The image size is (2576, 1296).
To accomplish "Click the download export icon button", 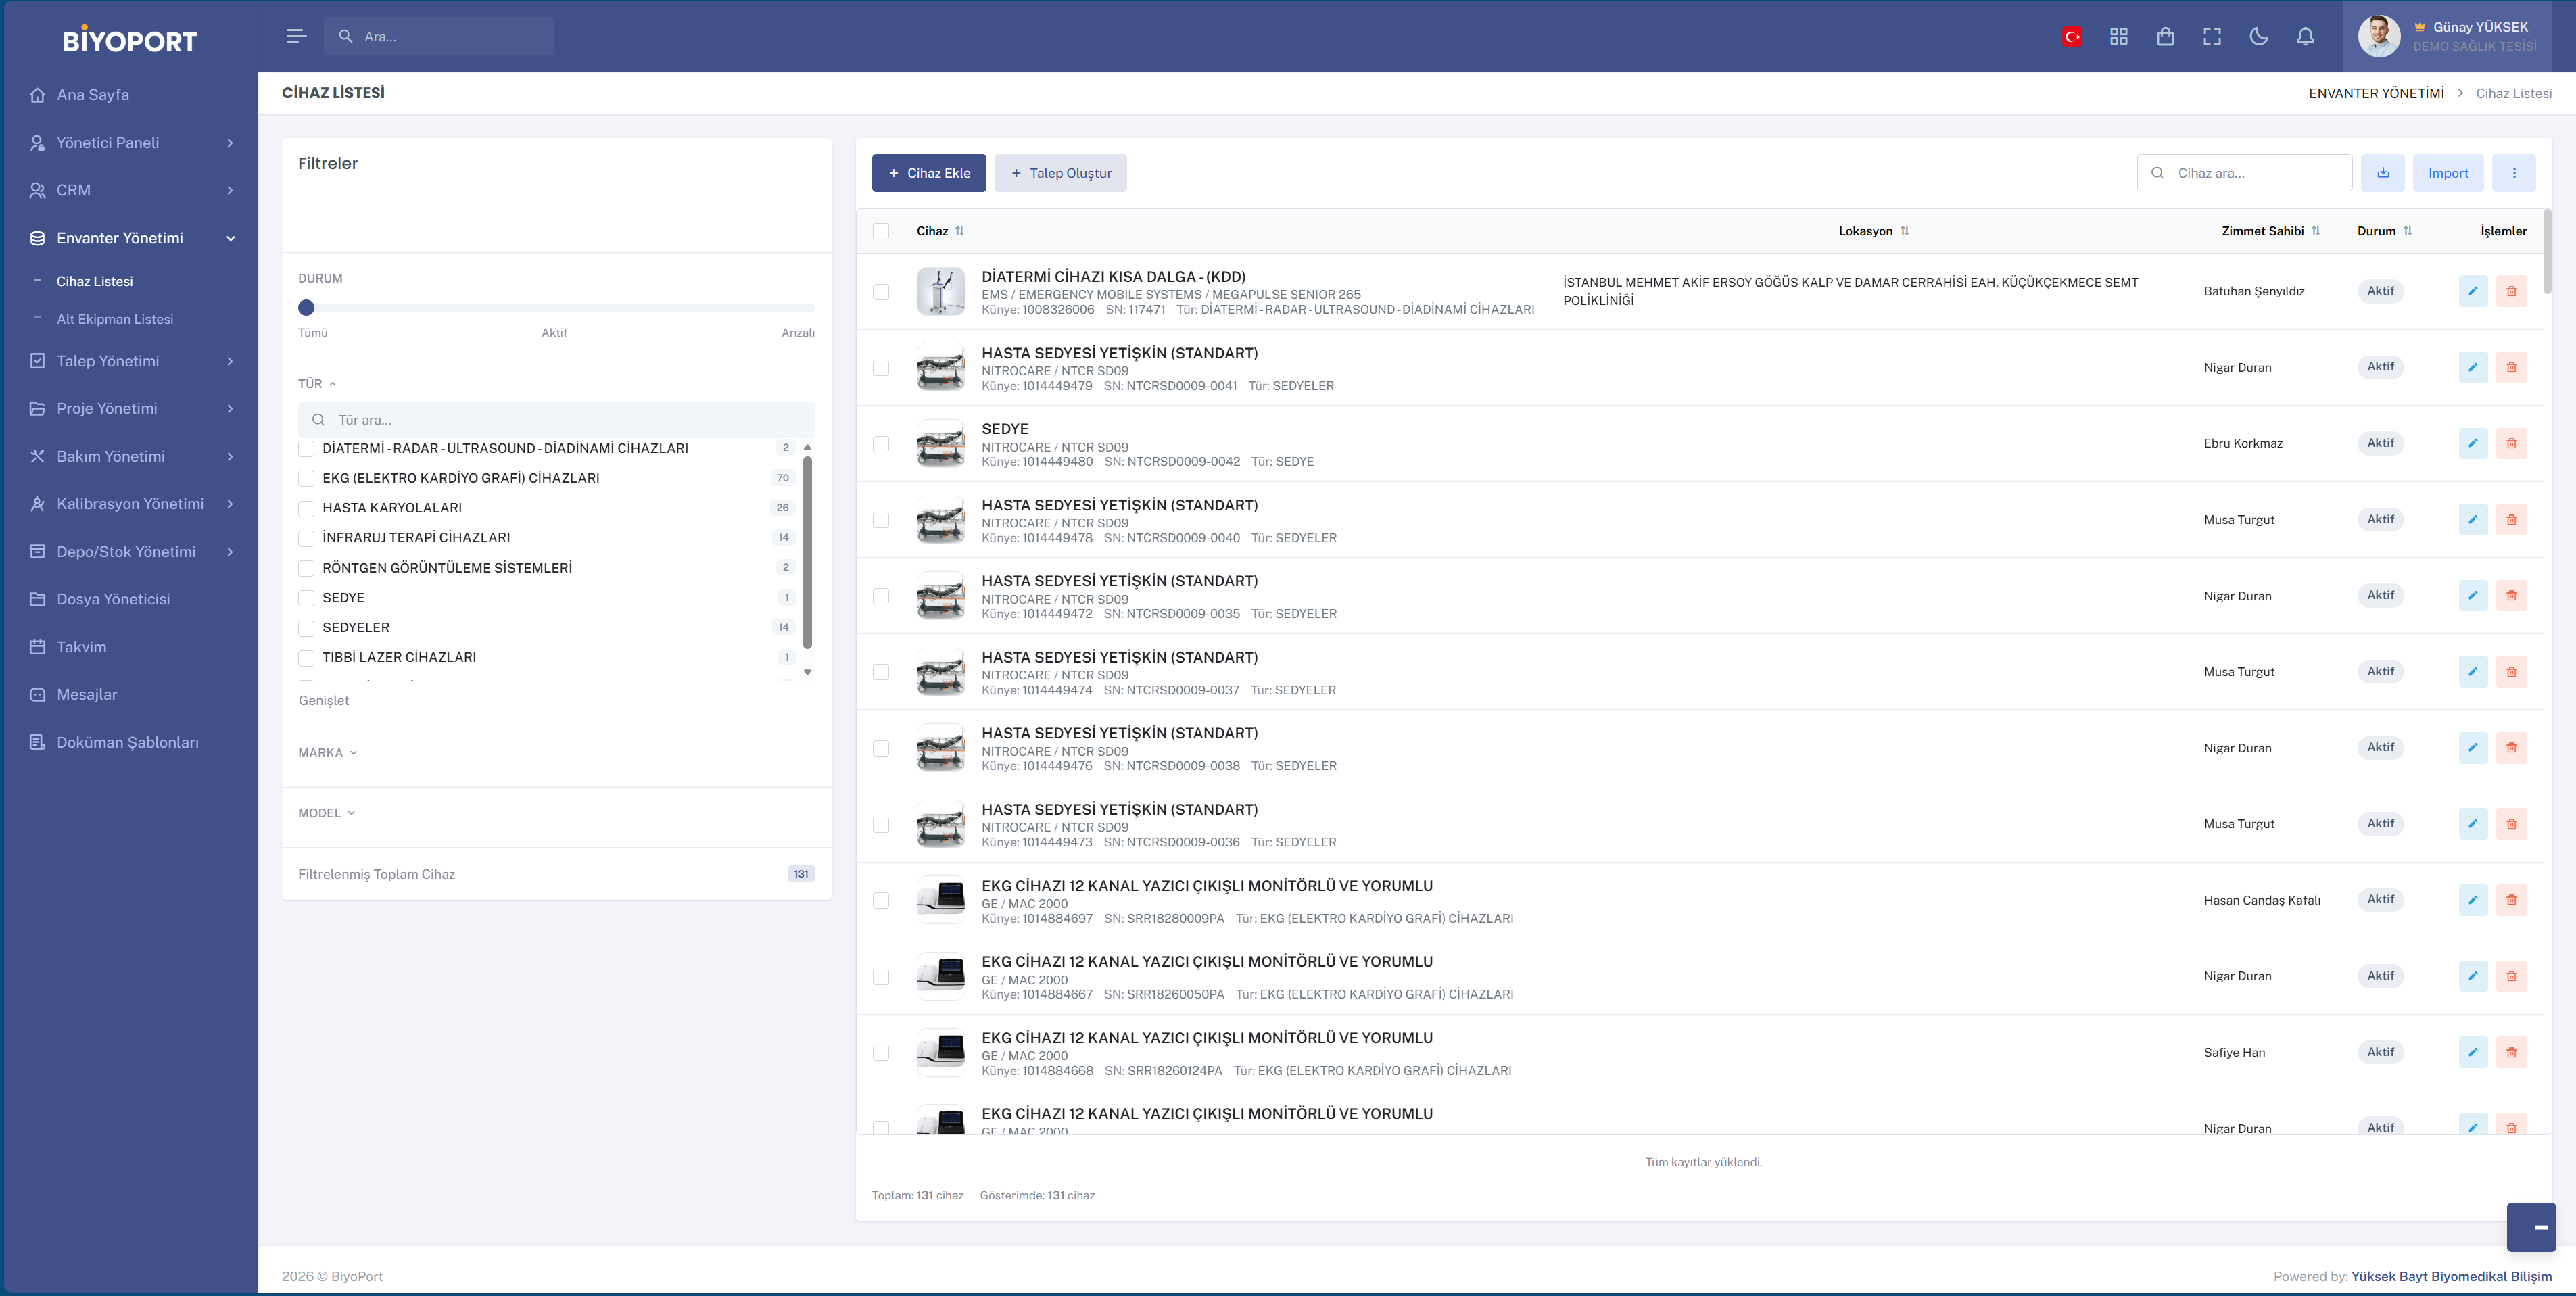I will [x=2383, y=173].
